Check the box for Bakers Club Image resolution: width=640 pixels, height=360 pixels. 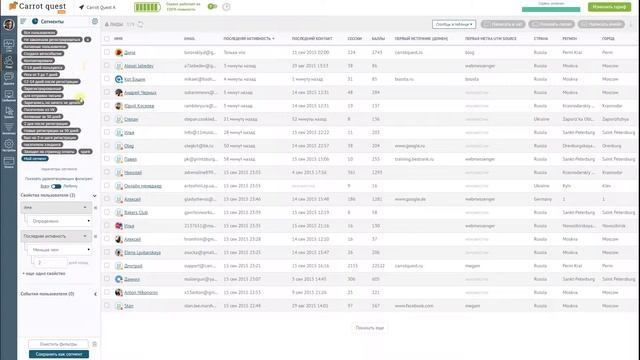click(107, 212)
